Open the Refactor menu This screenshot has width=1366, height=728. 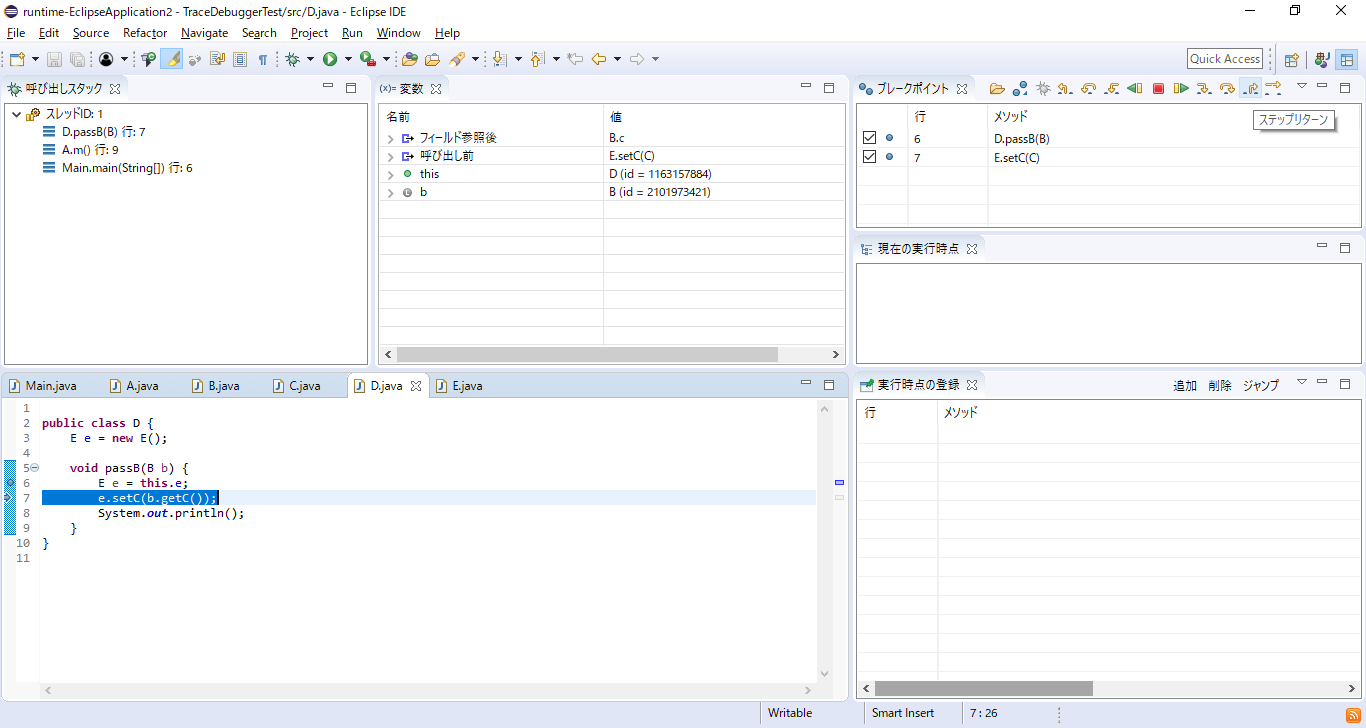(x=145, y=33)
